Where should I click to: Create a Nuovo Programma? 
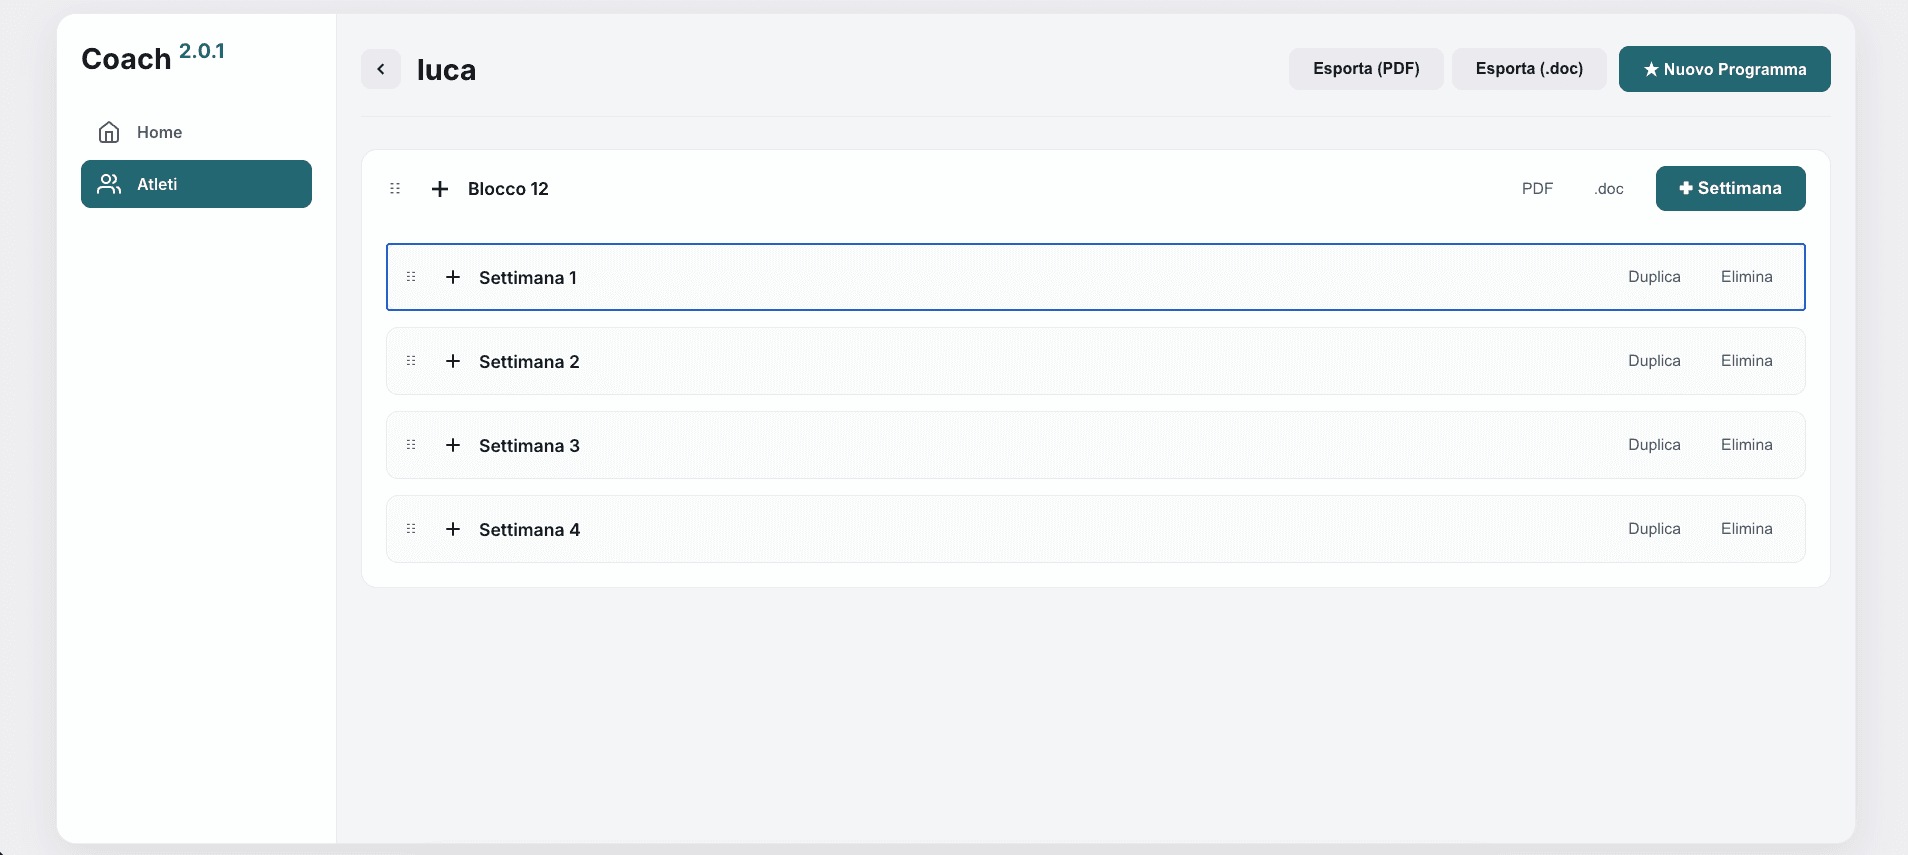(1725, 69)
